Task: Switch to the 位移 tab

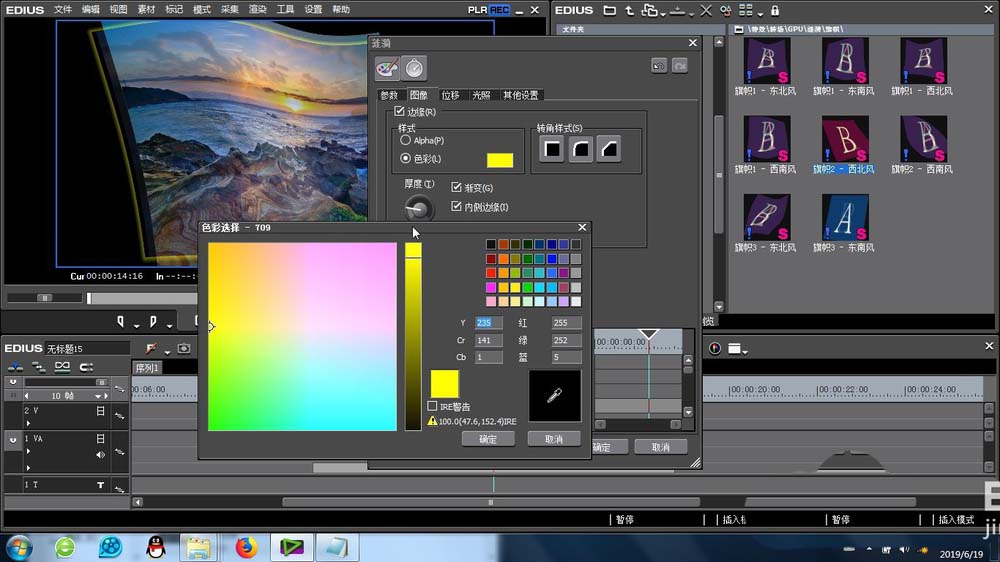Action: [x=450, y=95]
